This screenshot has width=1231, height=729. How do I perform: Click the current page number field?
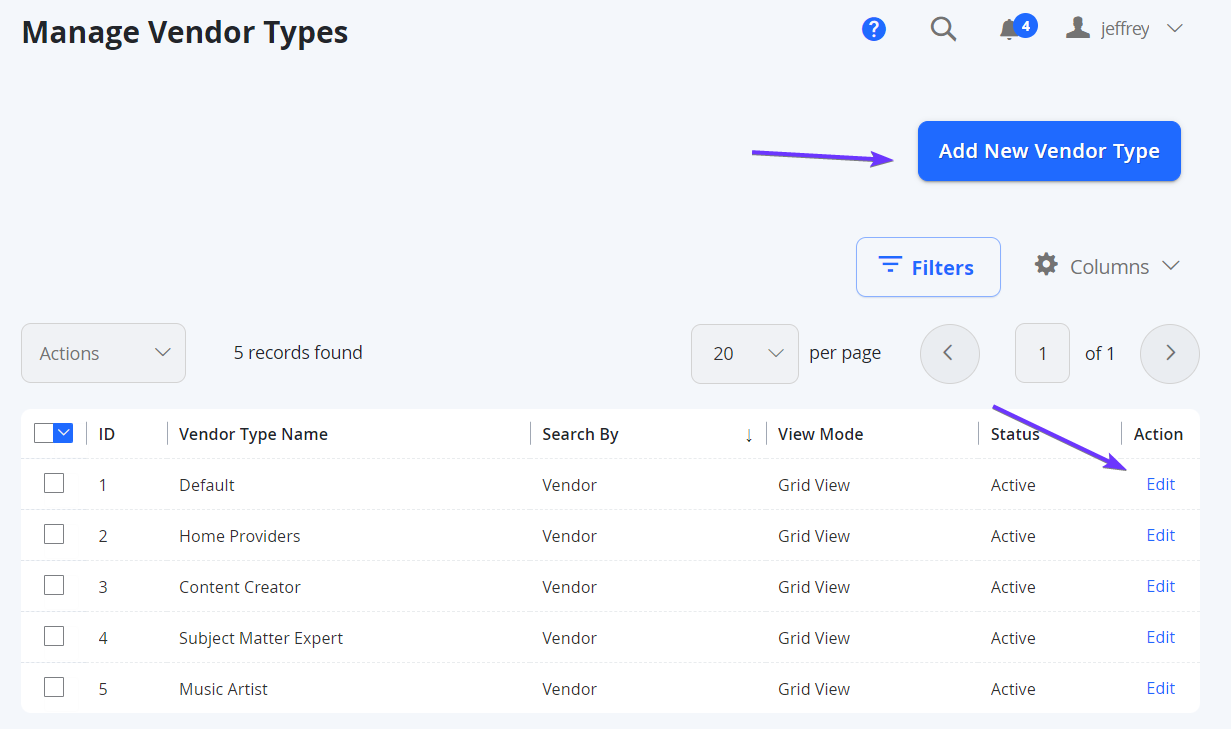click(x=1042, y=354)
